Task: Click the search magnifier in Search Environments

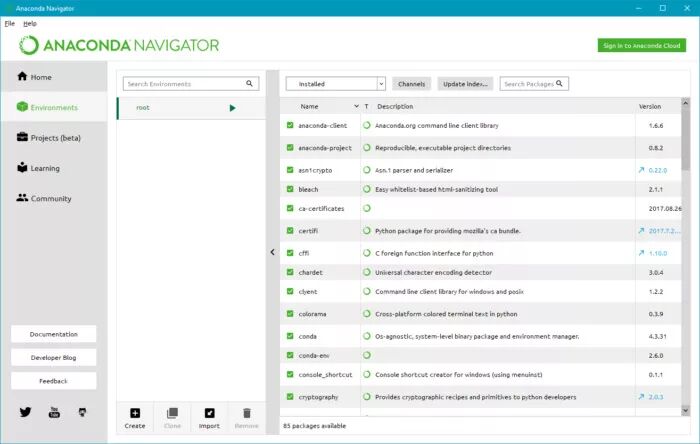Action: pyautogui.click(x=249, y=83)
